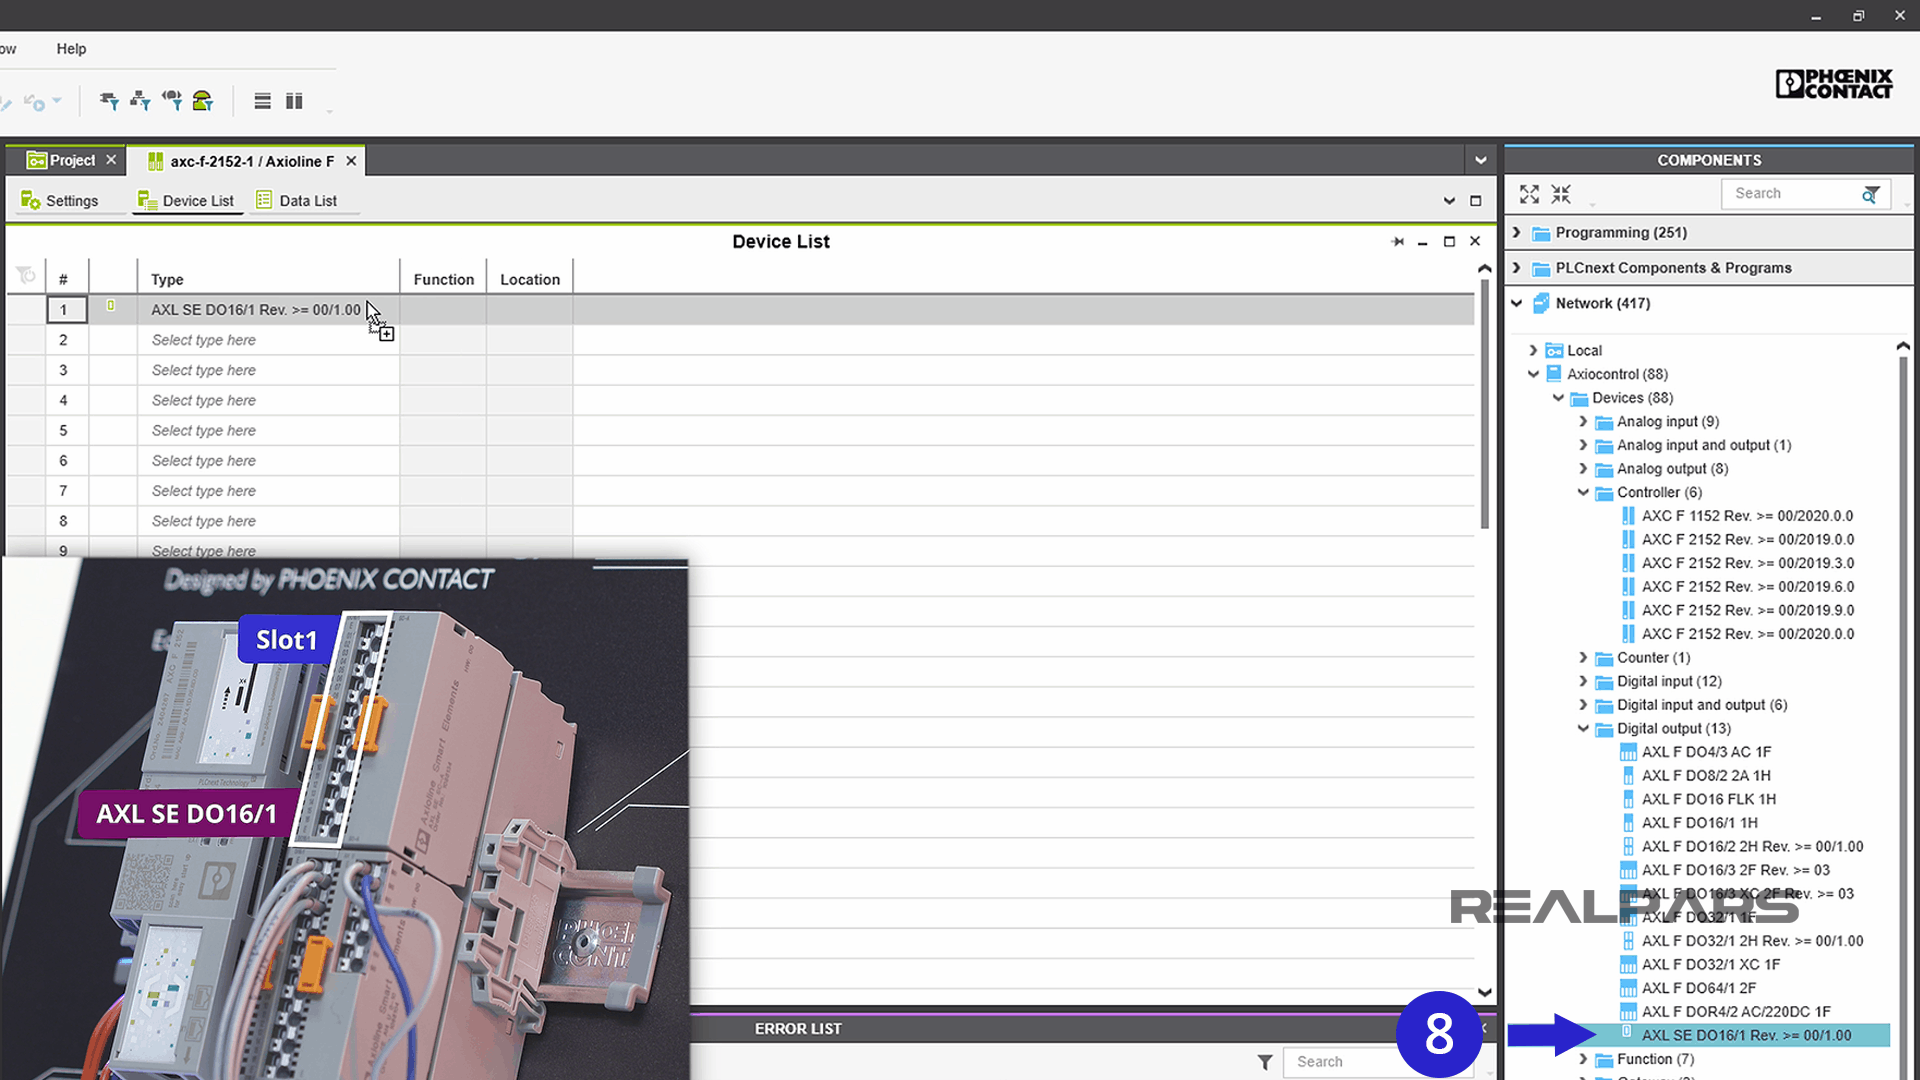Click the first filter icon in the toolbar
The width and height of the screenshot is (1920, 1080).
109,100
